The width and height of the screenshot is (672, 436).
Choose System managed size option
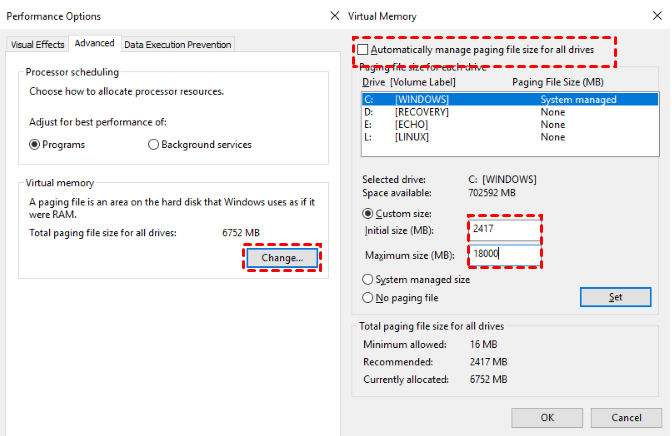(x=368, y=280)
